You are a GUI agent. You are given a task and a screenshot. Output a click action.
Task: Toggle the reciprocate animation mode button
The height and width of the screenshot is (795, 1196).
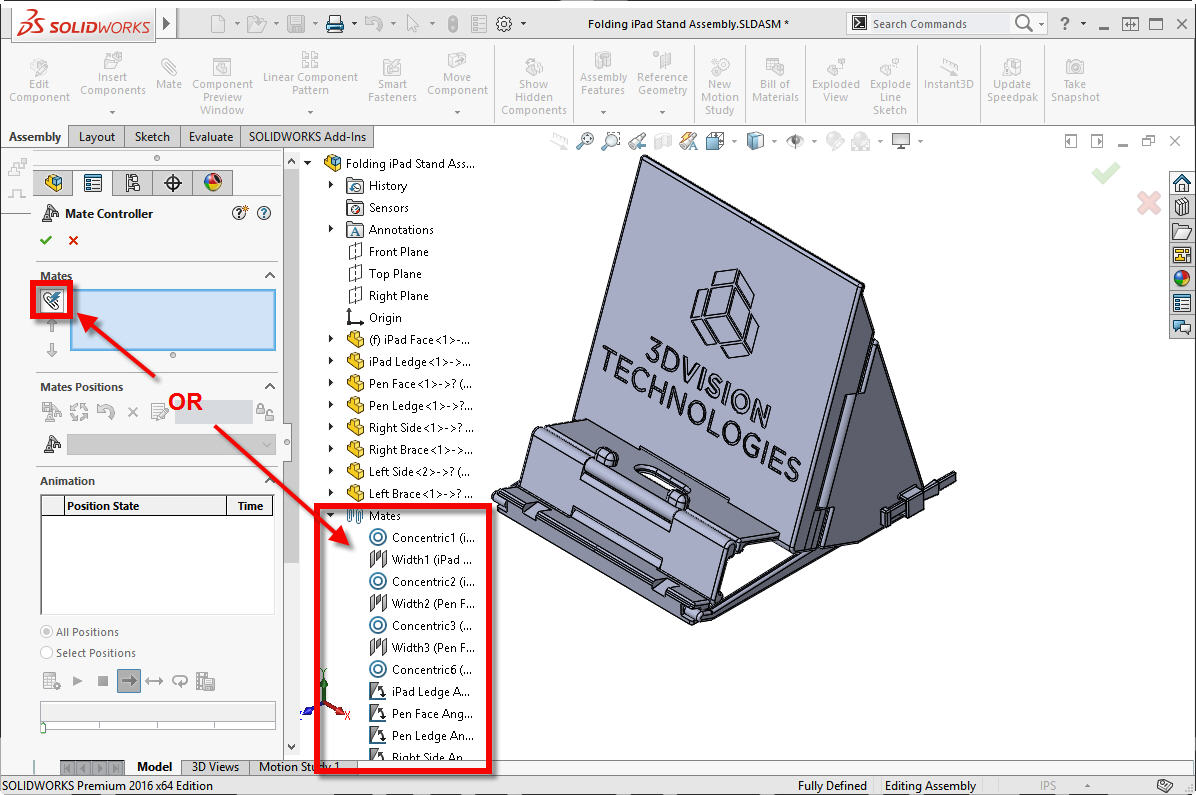coord(154,681)
